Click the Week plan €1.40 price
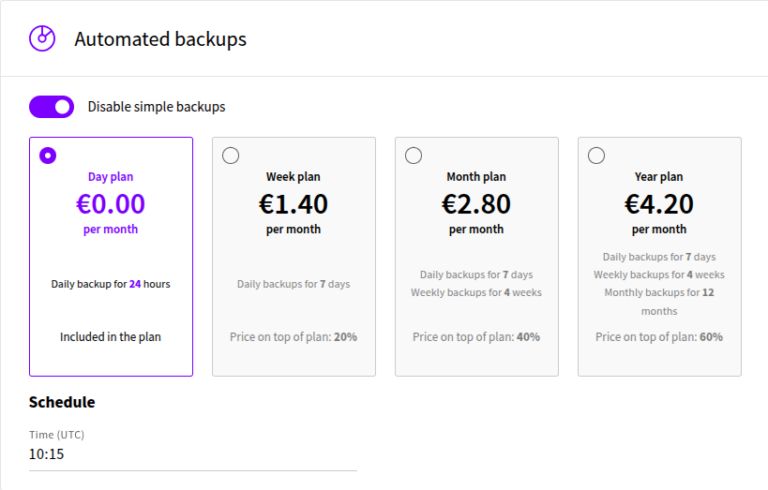 coord(293,204)
